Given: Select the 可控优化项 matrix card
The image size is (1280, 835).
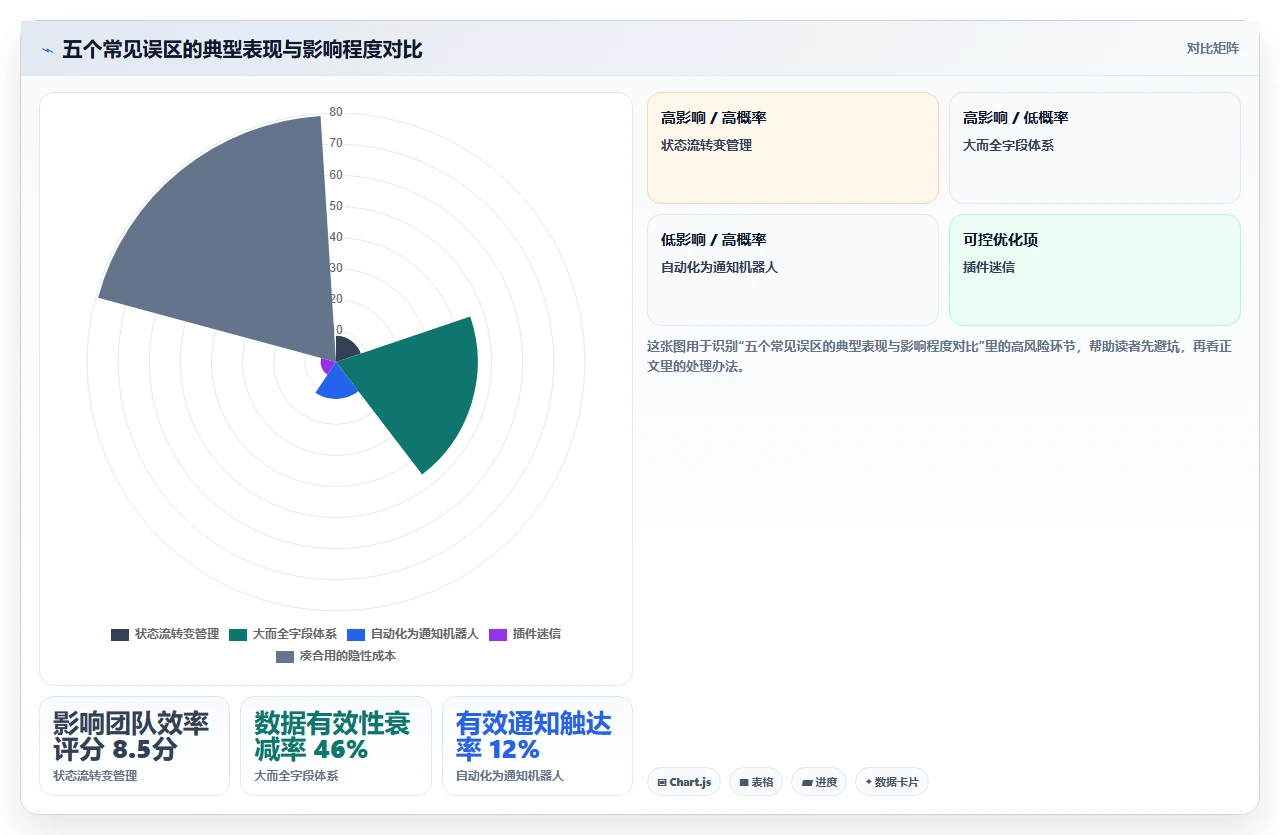Looking at the screenshot, I should pyautogui.click(x=1095, y=270).
